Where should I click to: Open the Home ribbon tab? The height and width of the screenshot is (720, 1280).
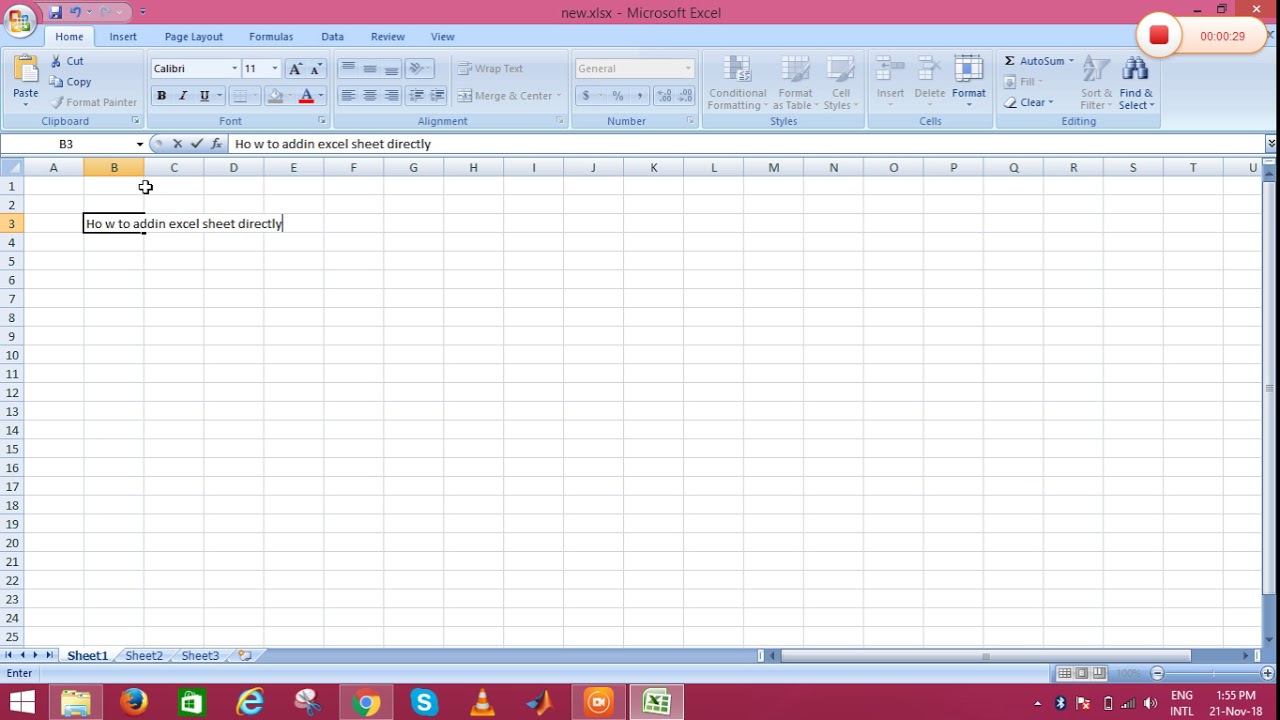tap(69, 36)
